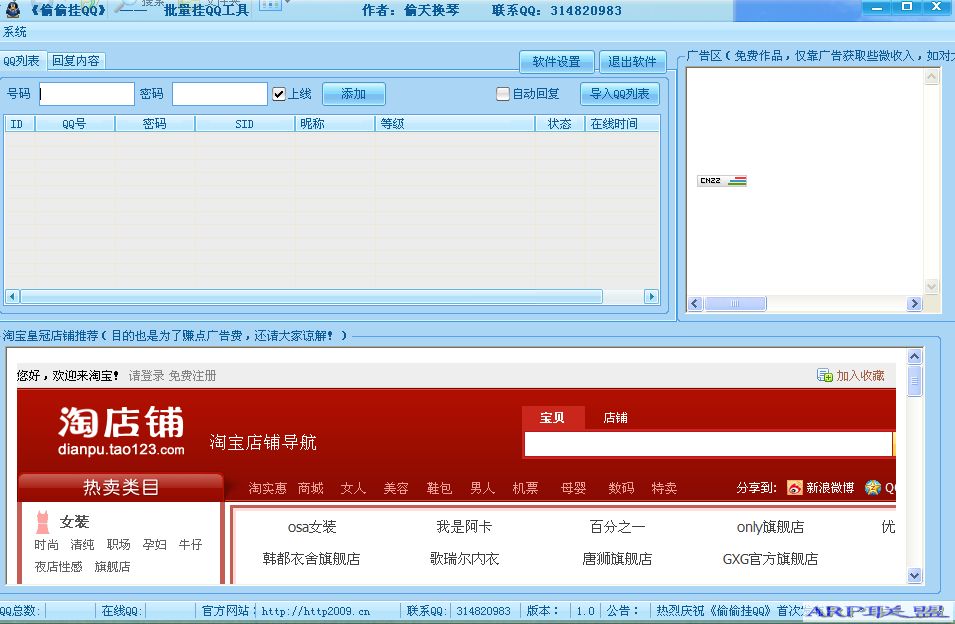Viewport: 955px width, 624px height.
Task: Sort by the QQ号 column header
Action: 74,124
